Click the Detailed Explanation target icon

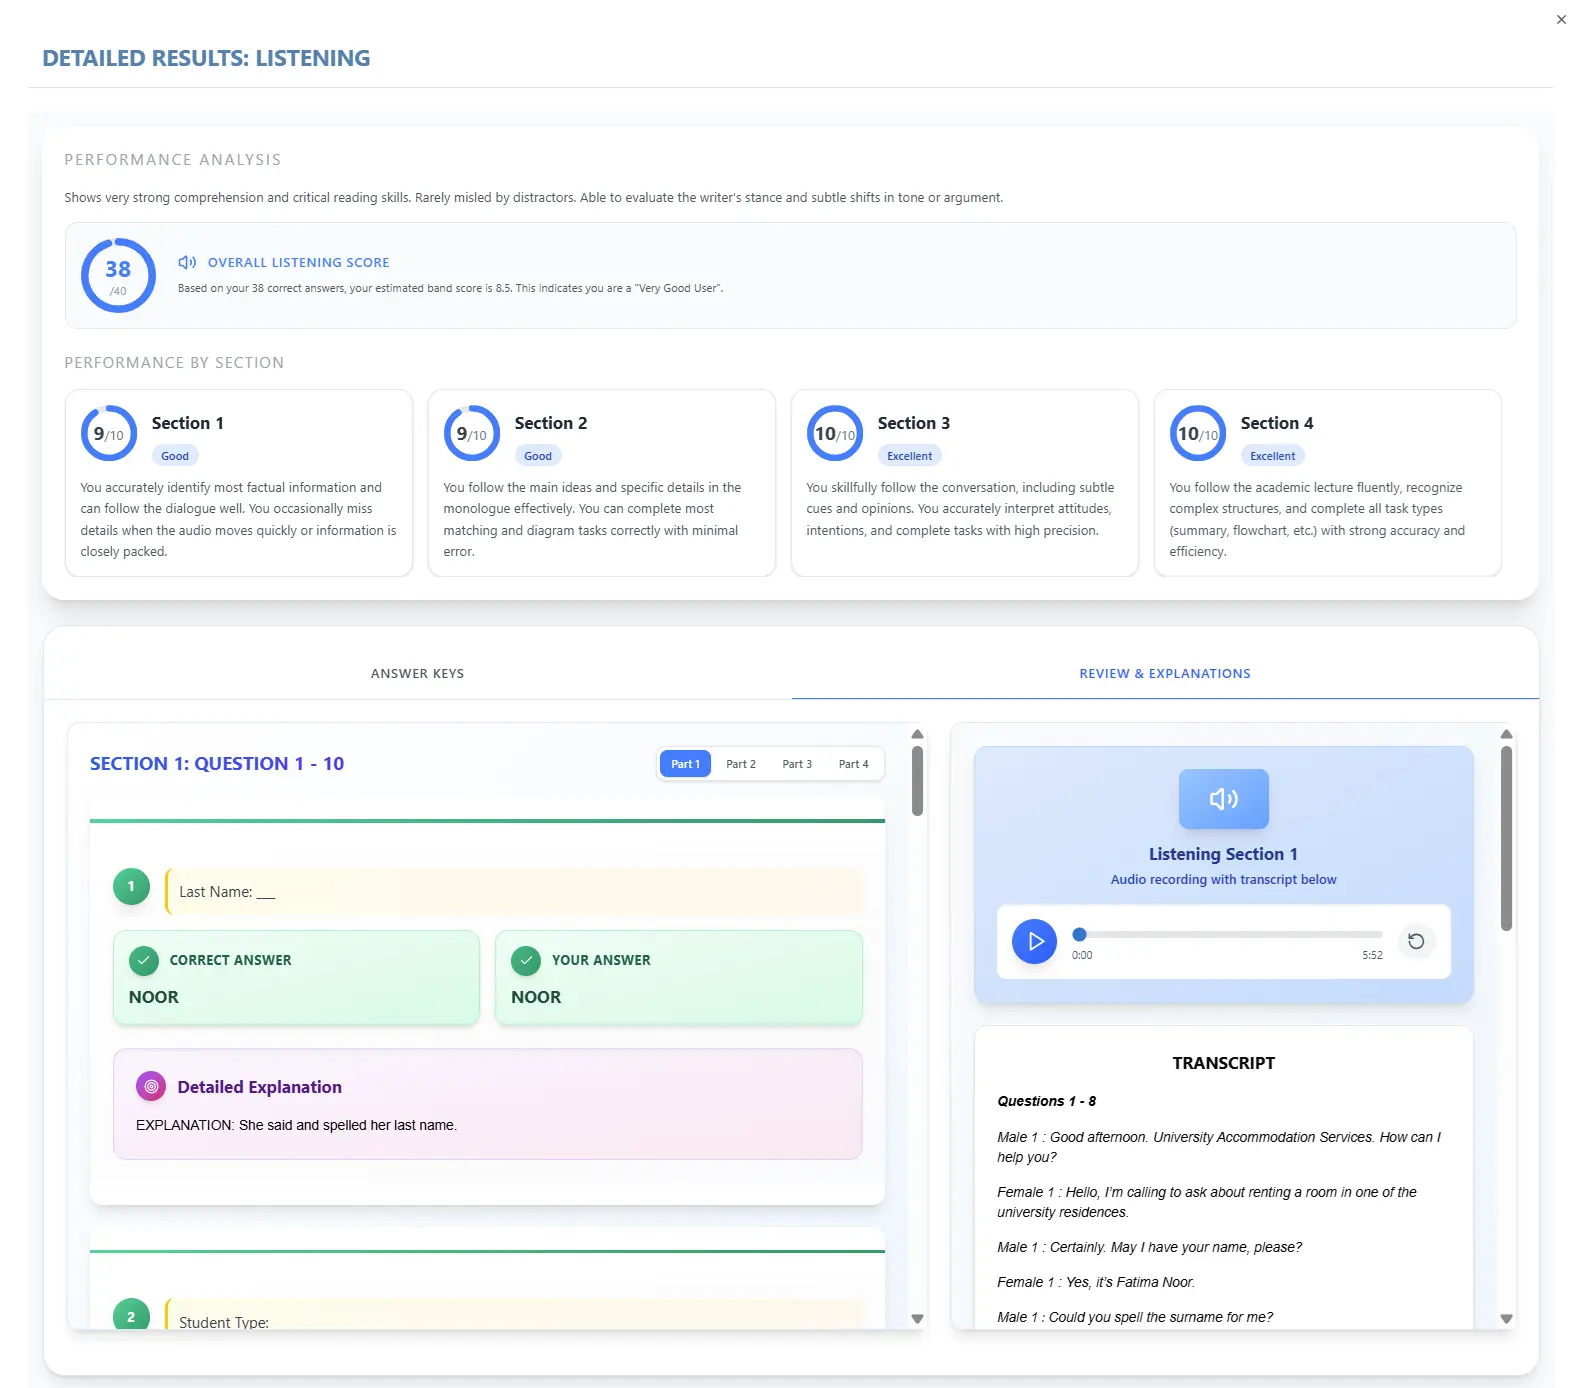pos(151,1086)
